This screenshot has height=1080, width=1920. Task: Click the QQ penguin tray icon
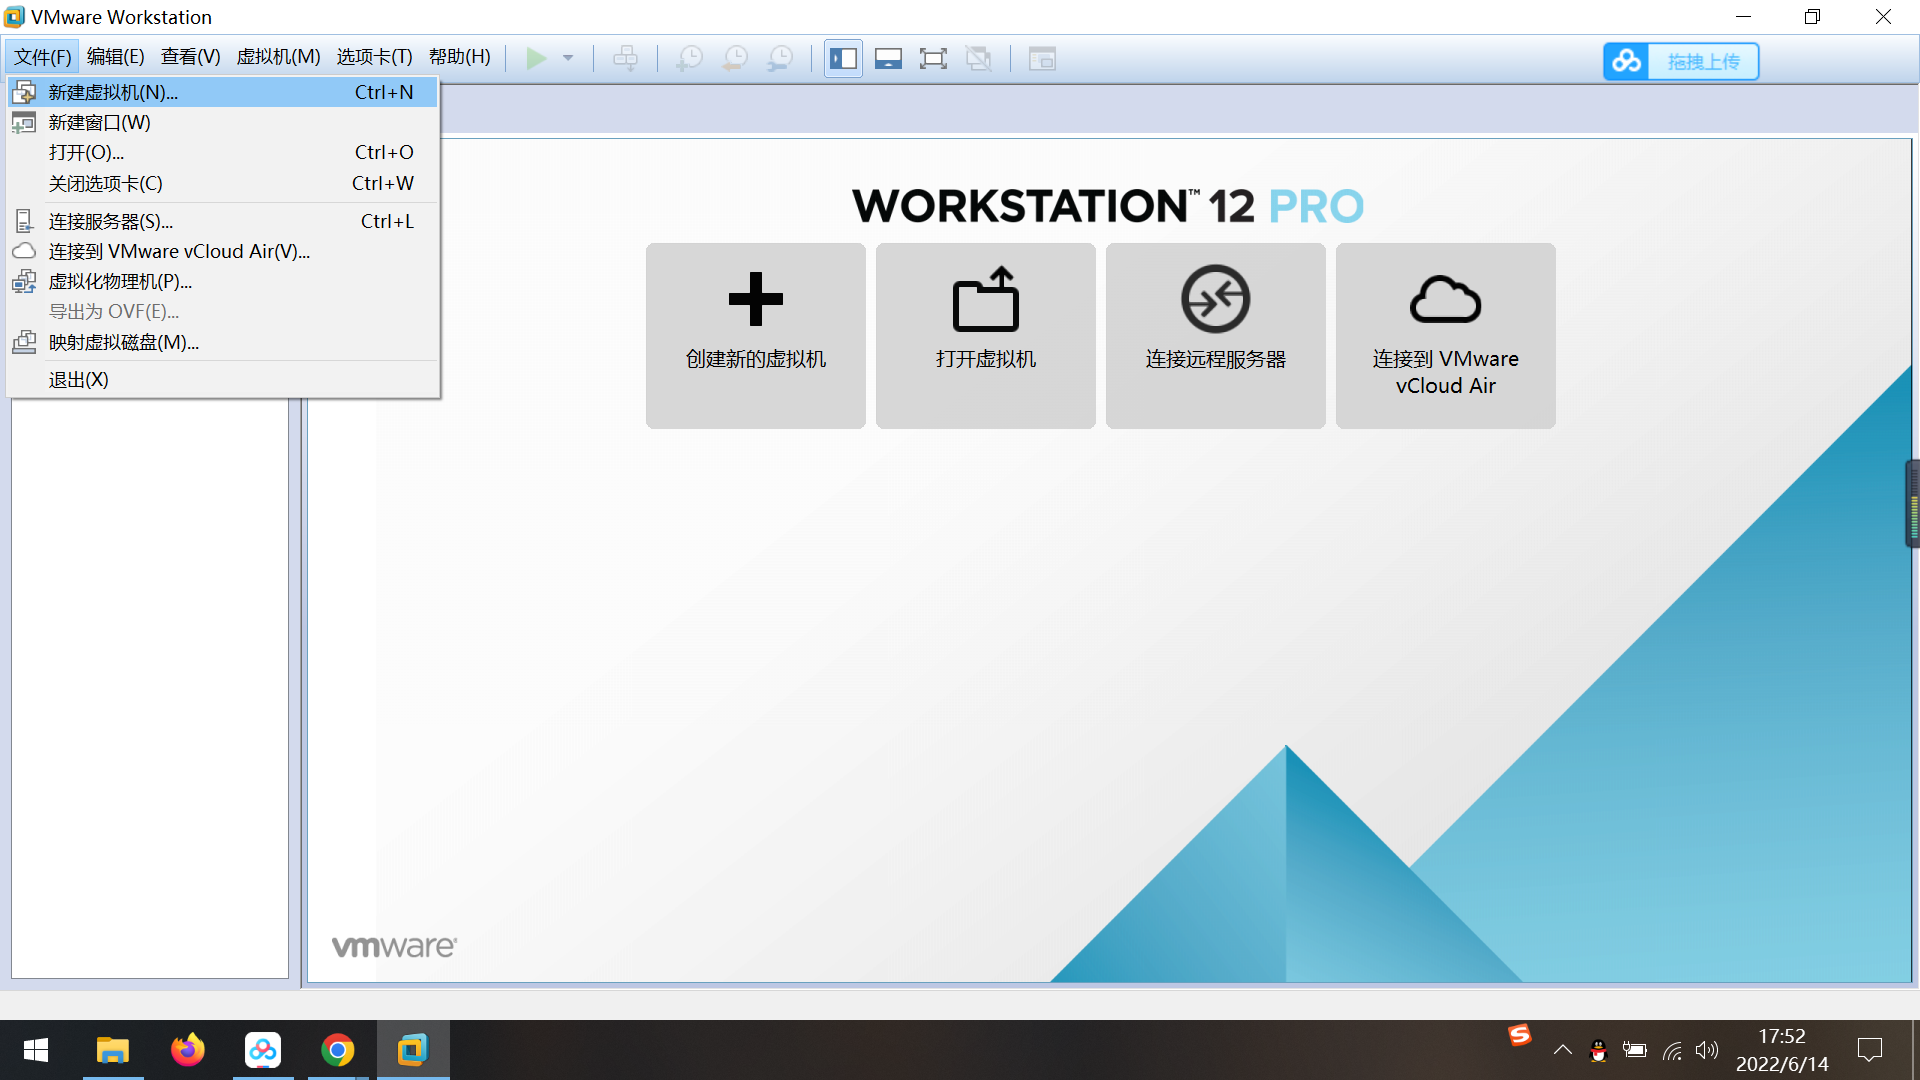tap(1598, 1050)
